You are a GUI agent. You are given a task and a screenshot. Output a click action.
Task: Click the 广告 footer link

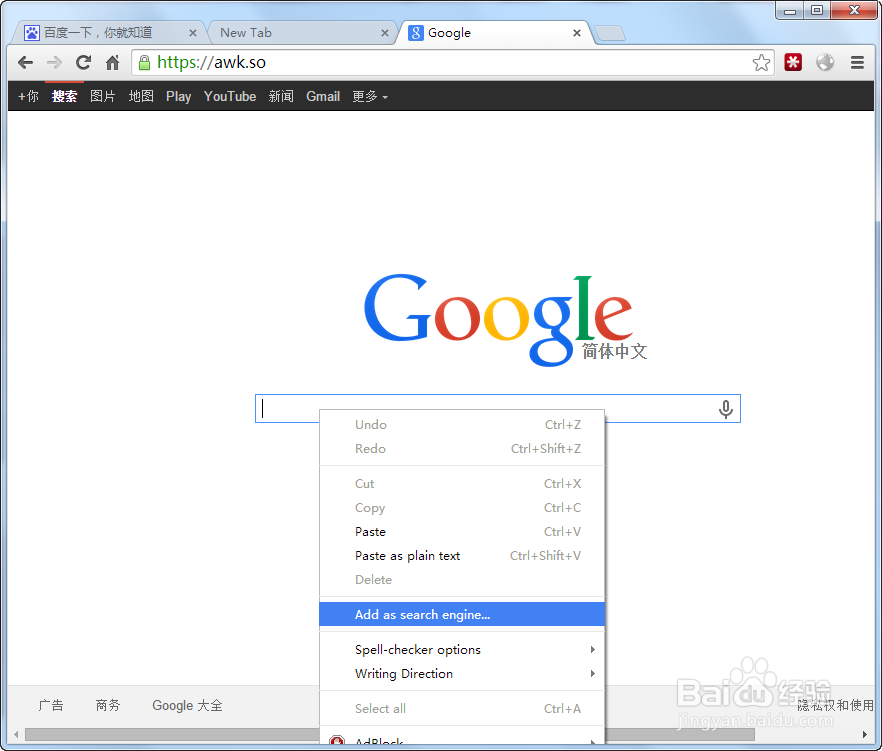[51, 705]
